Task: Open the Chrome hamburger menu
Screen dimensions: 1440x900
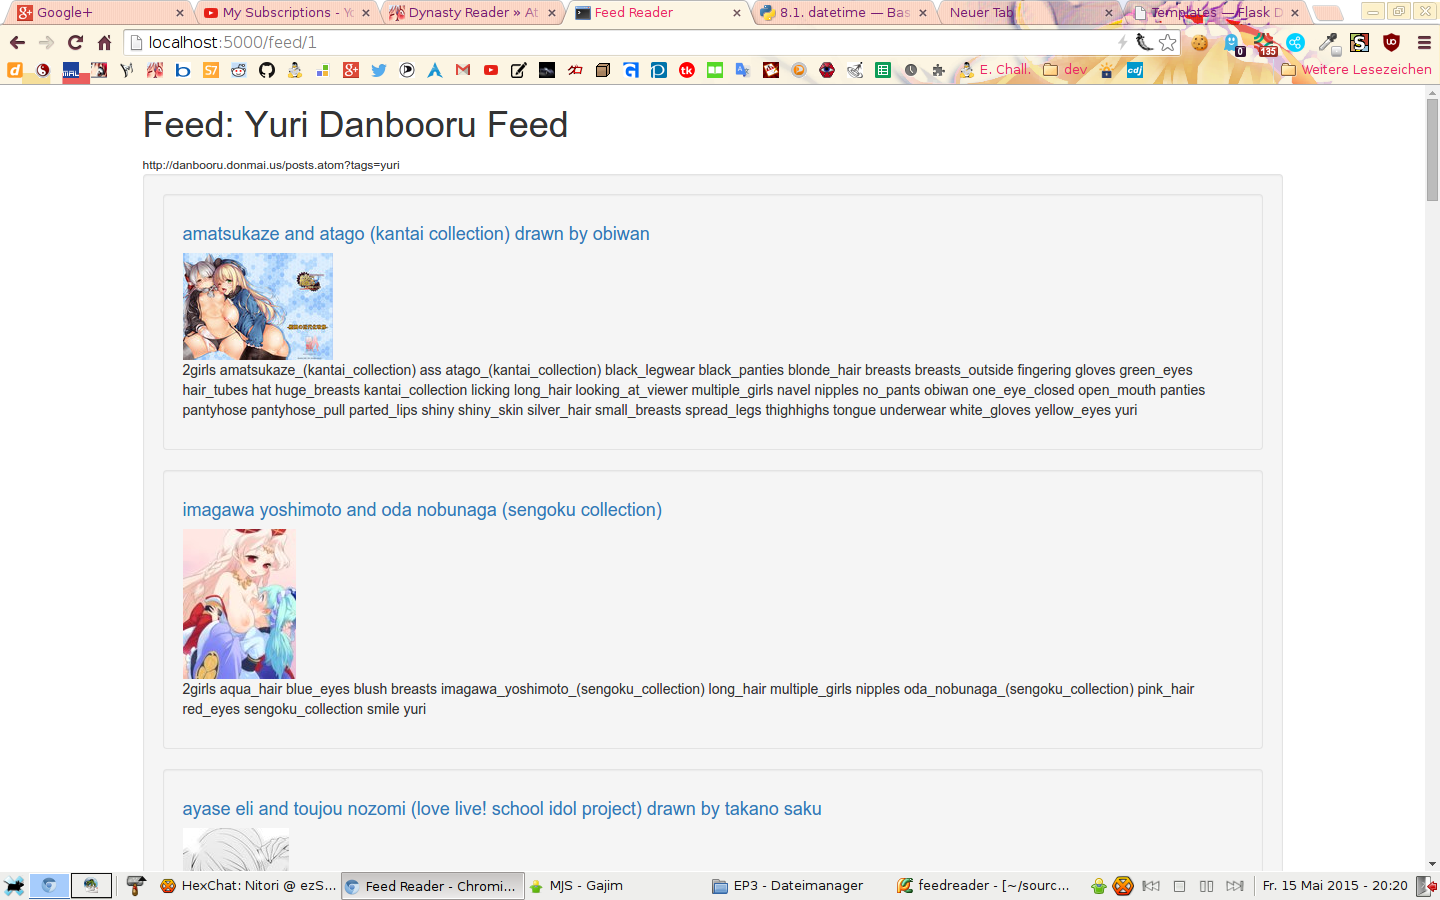Action: pos(1424,42)
